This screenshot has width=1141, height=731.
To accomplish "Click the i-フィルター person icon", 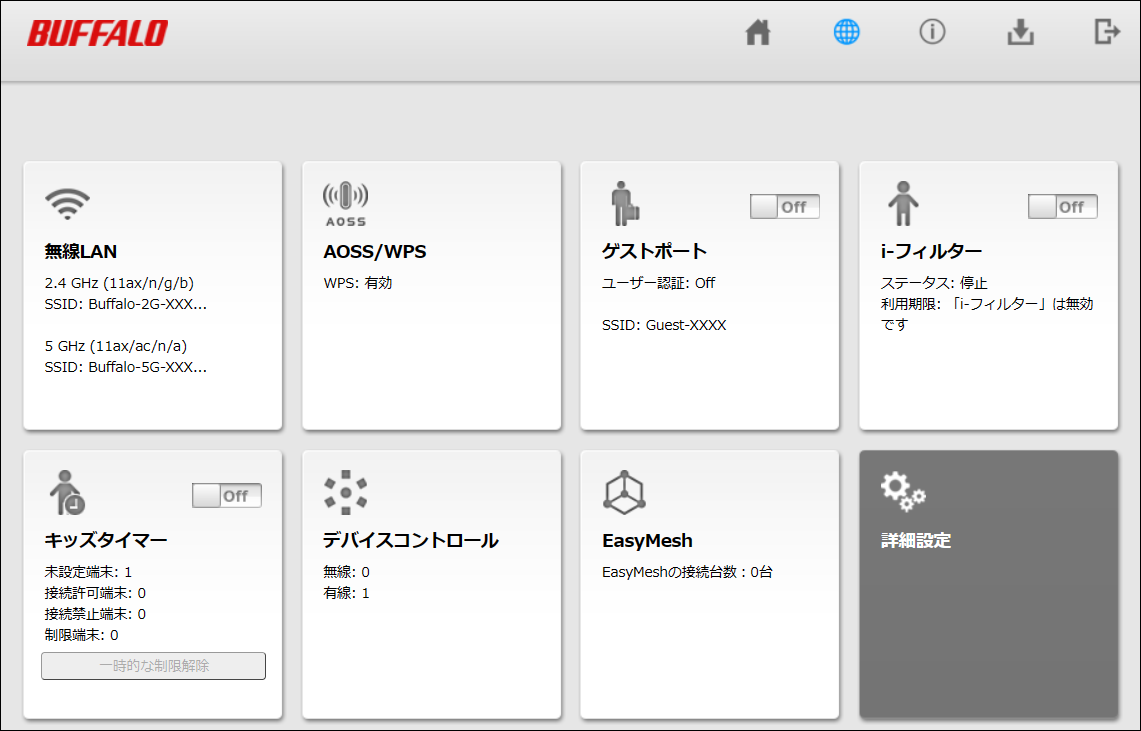I will [x=903, y=203].
